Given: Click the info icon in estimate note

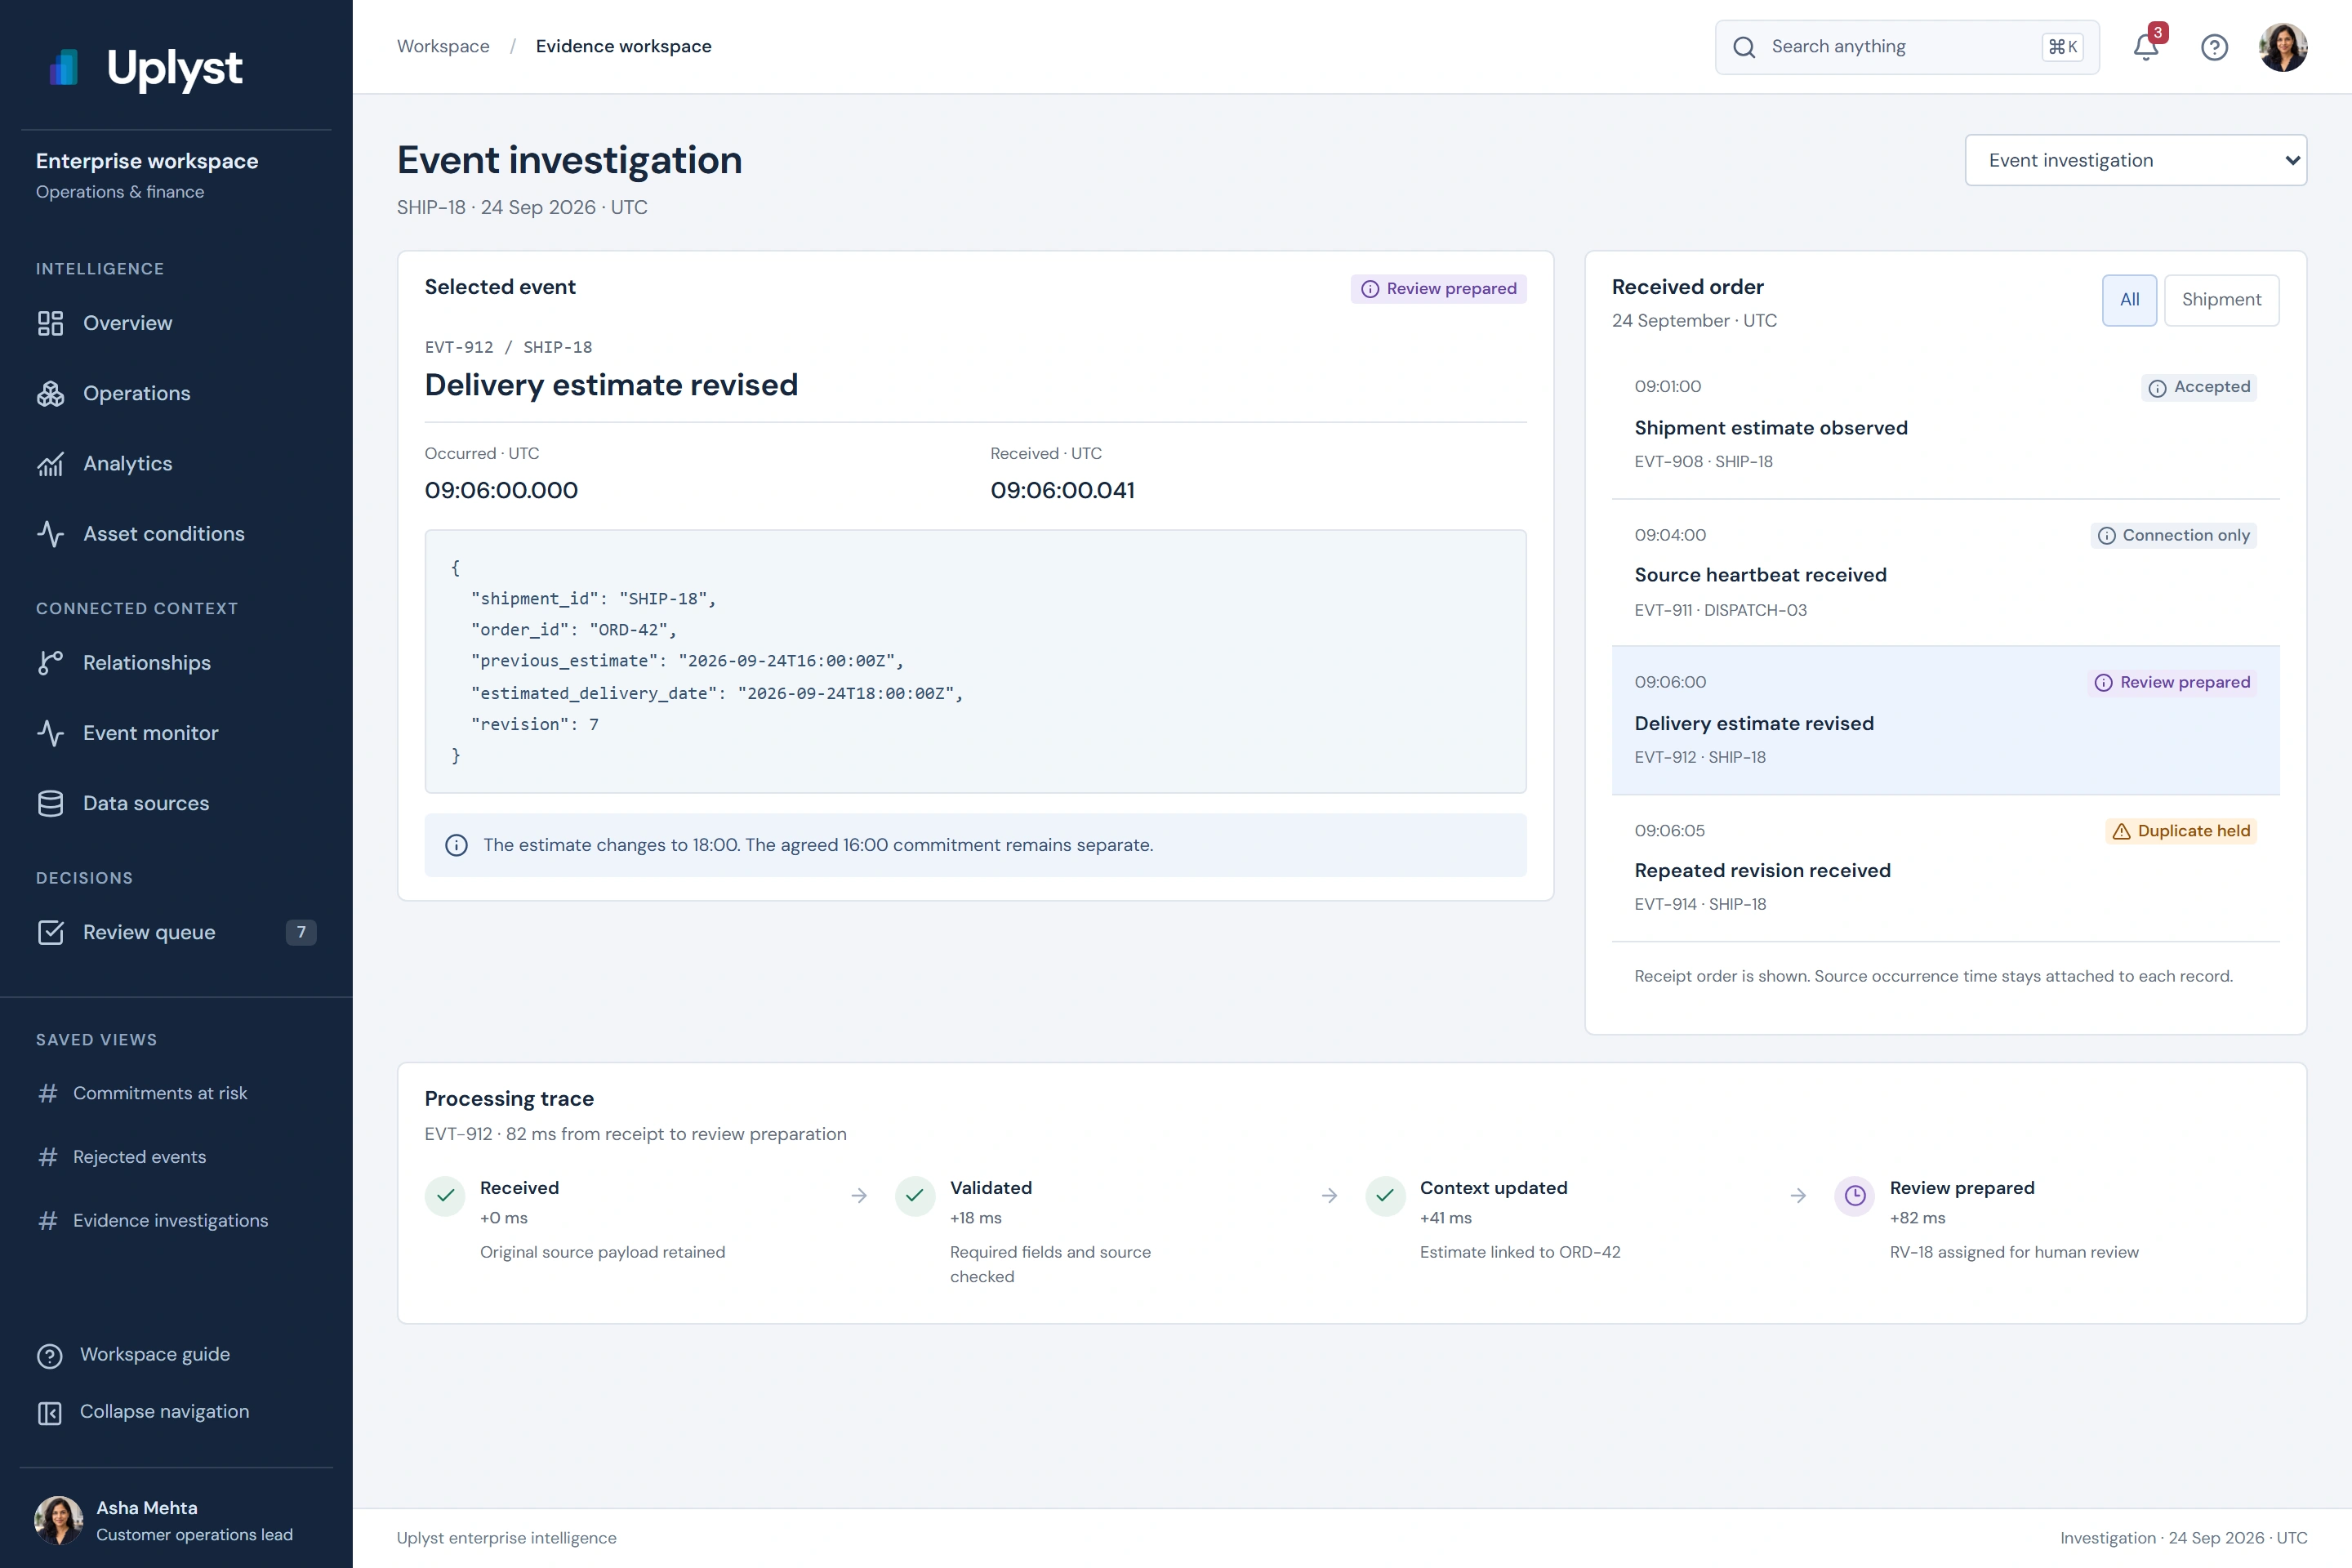Looking at the screenshot, I should (456, 845).
